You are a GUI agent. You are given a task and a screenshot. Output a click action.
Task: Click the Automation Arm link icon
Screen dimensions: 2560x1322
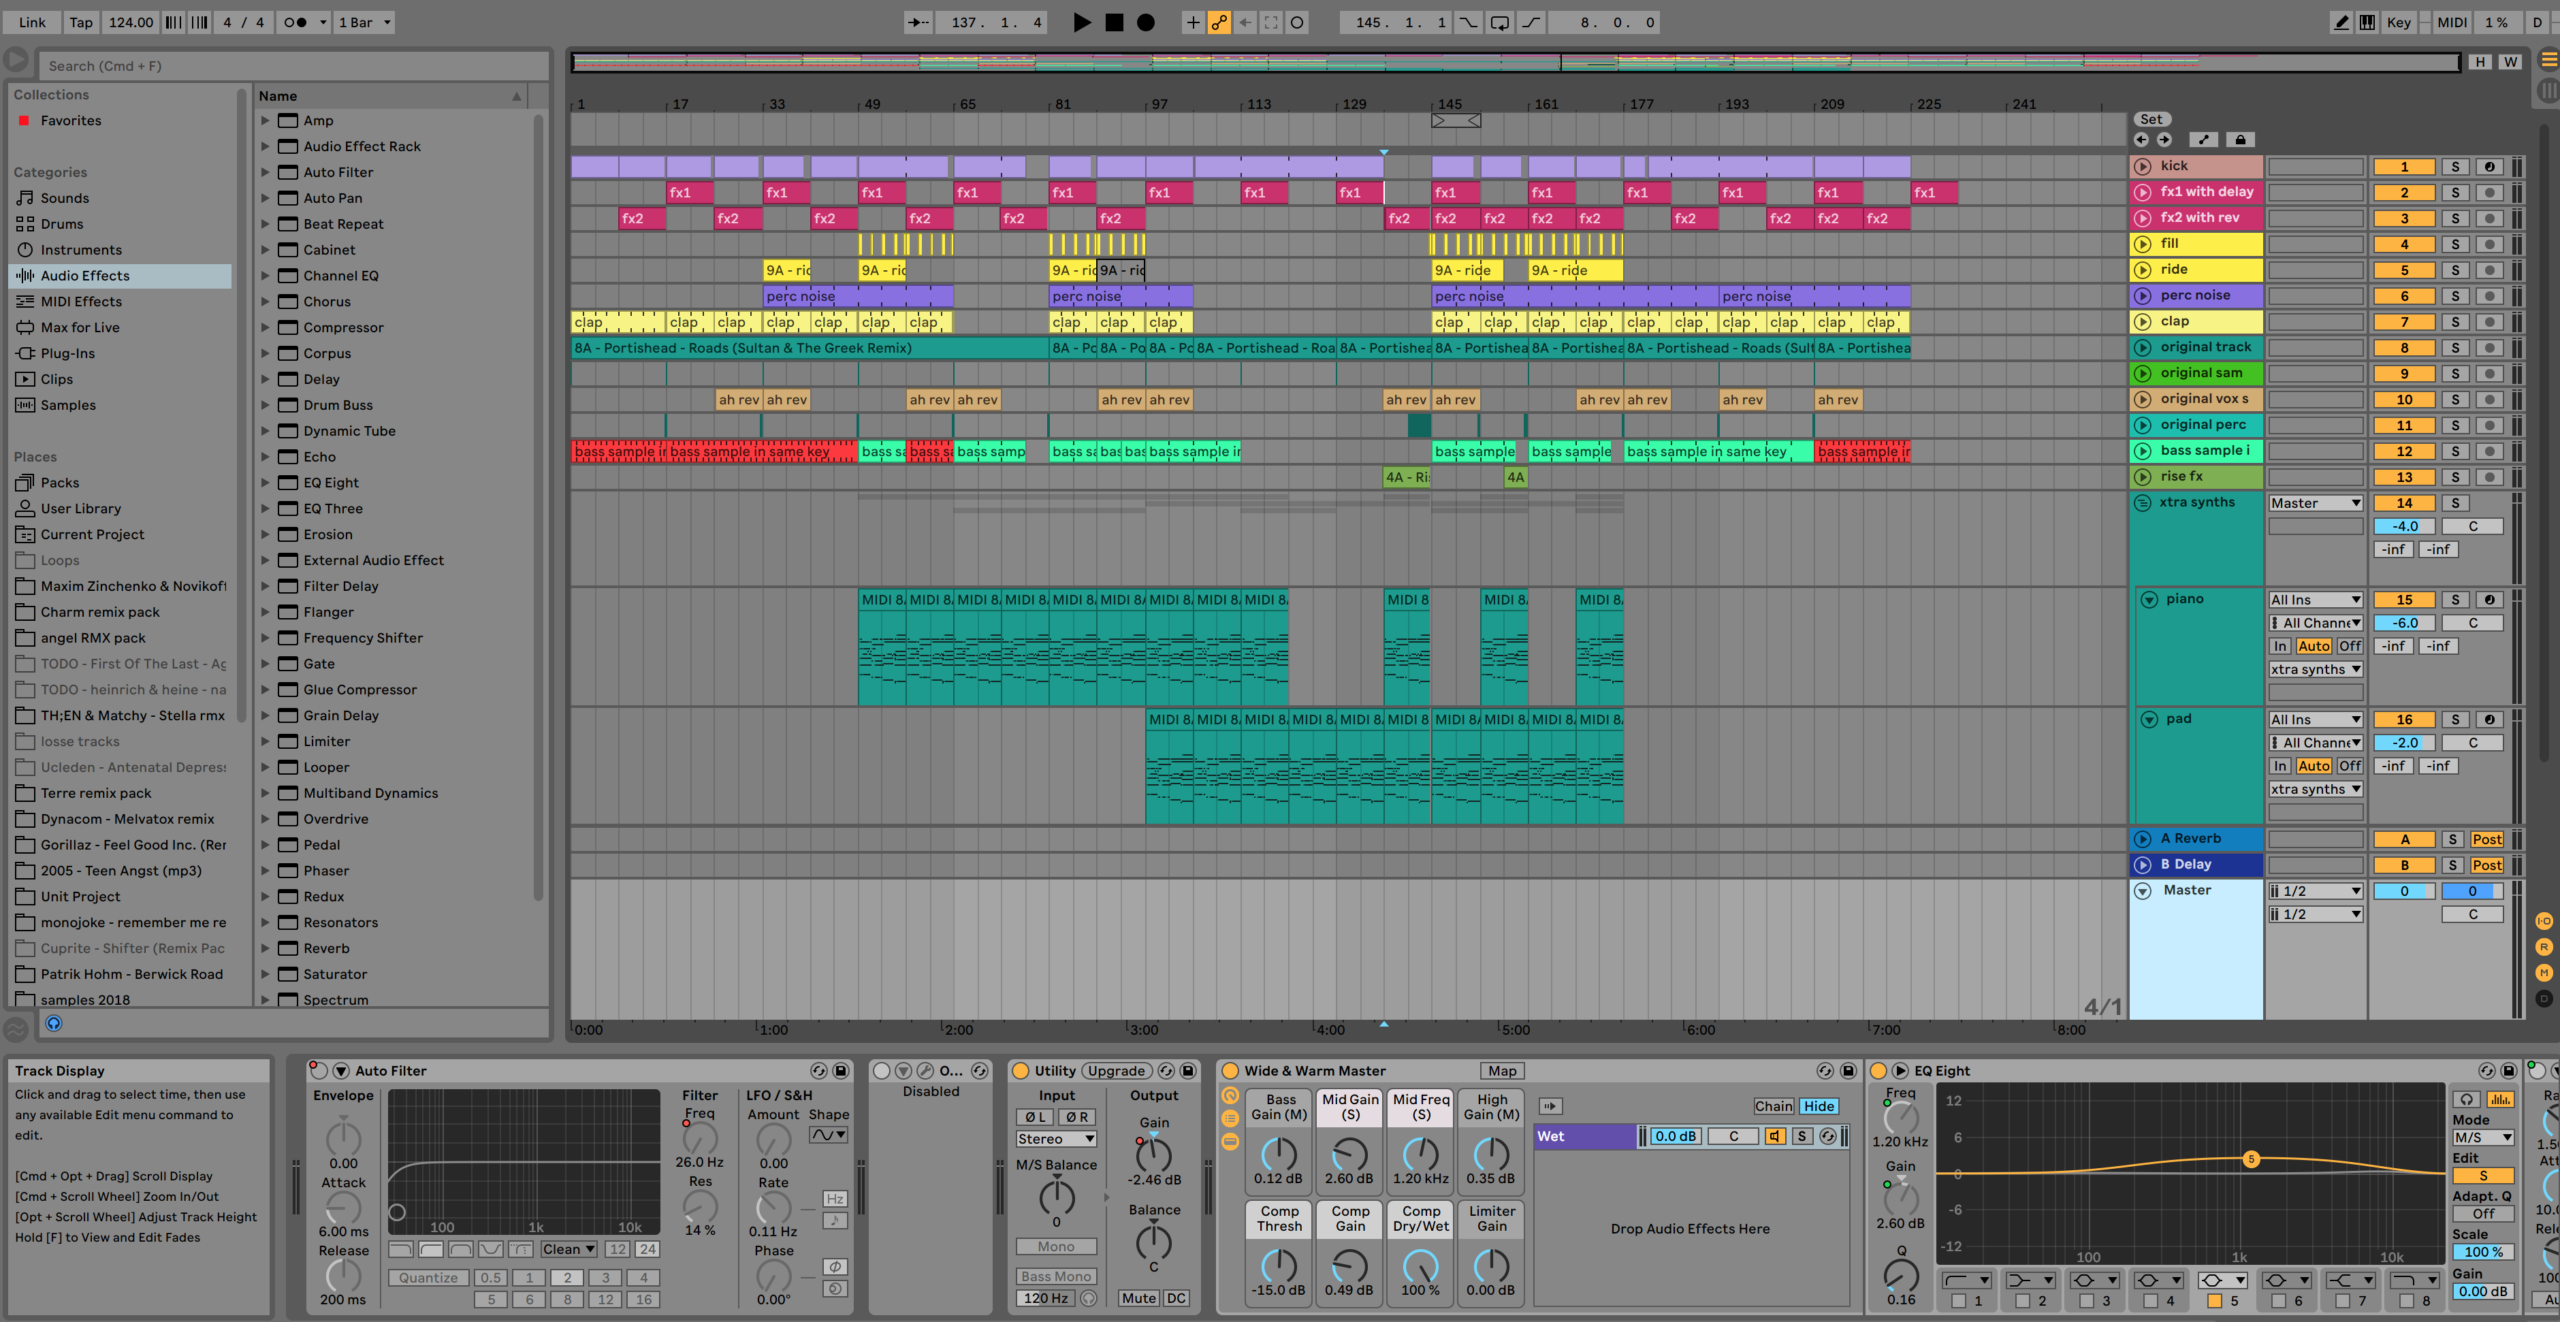1219,22
